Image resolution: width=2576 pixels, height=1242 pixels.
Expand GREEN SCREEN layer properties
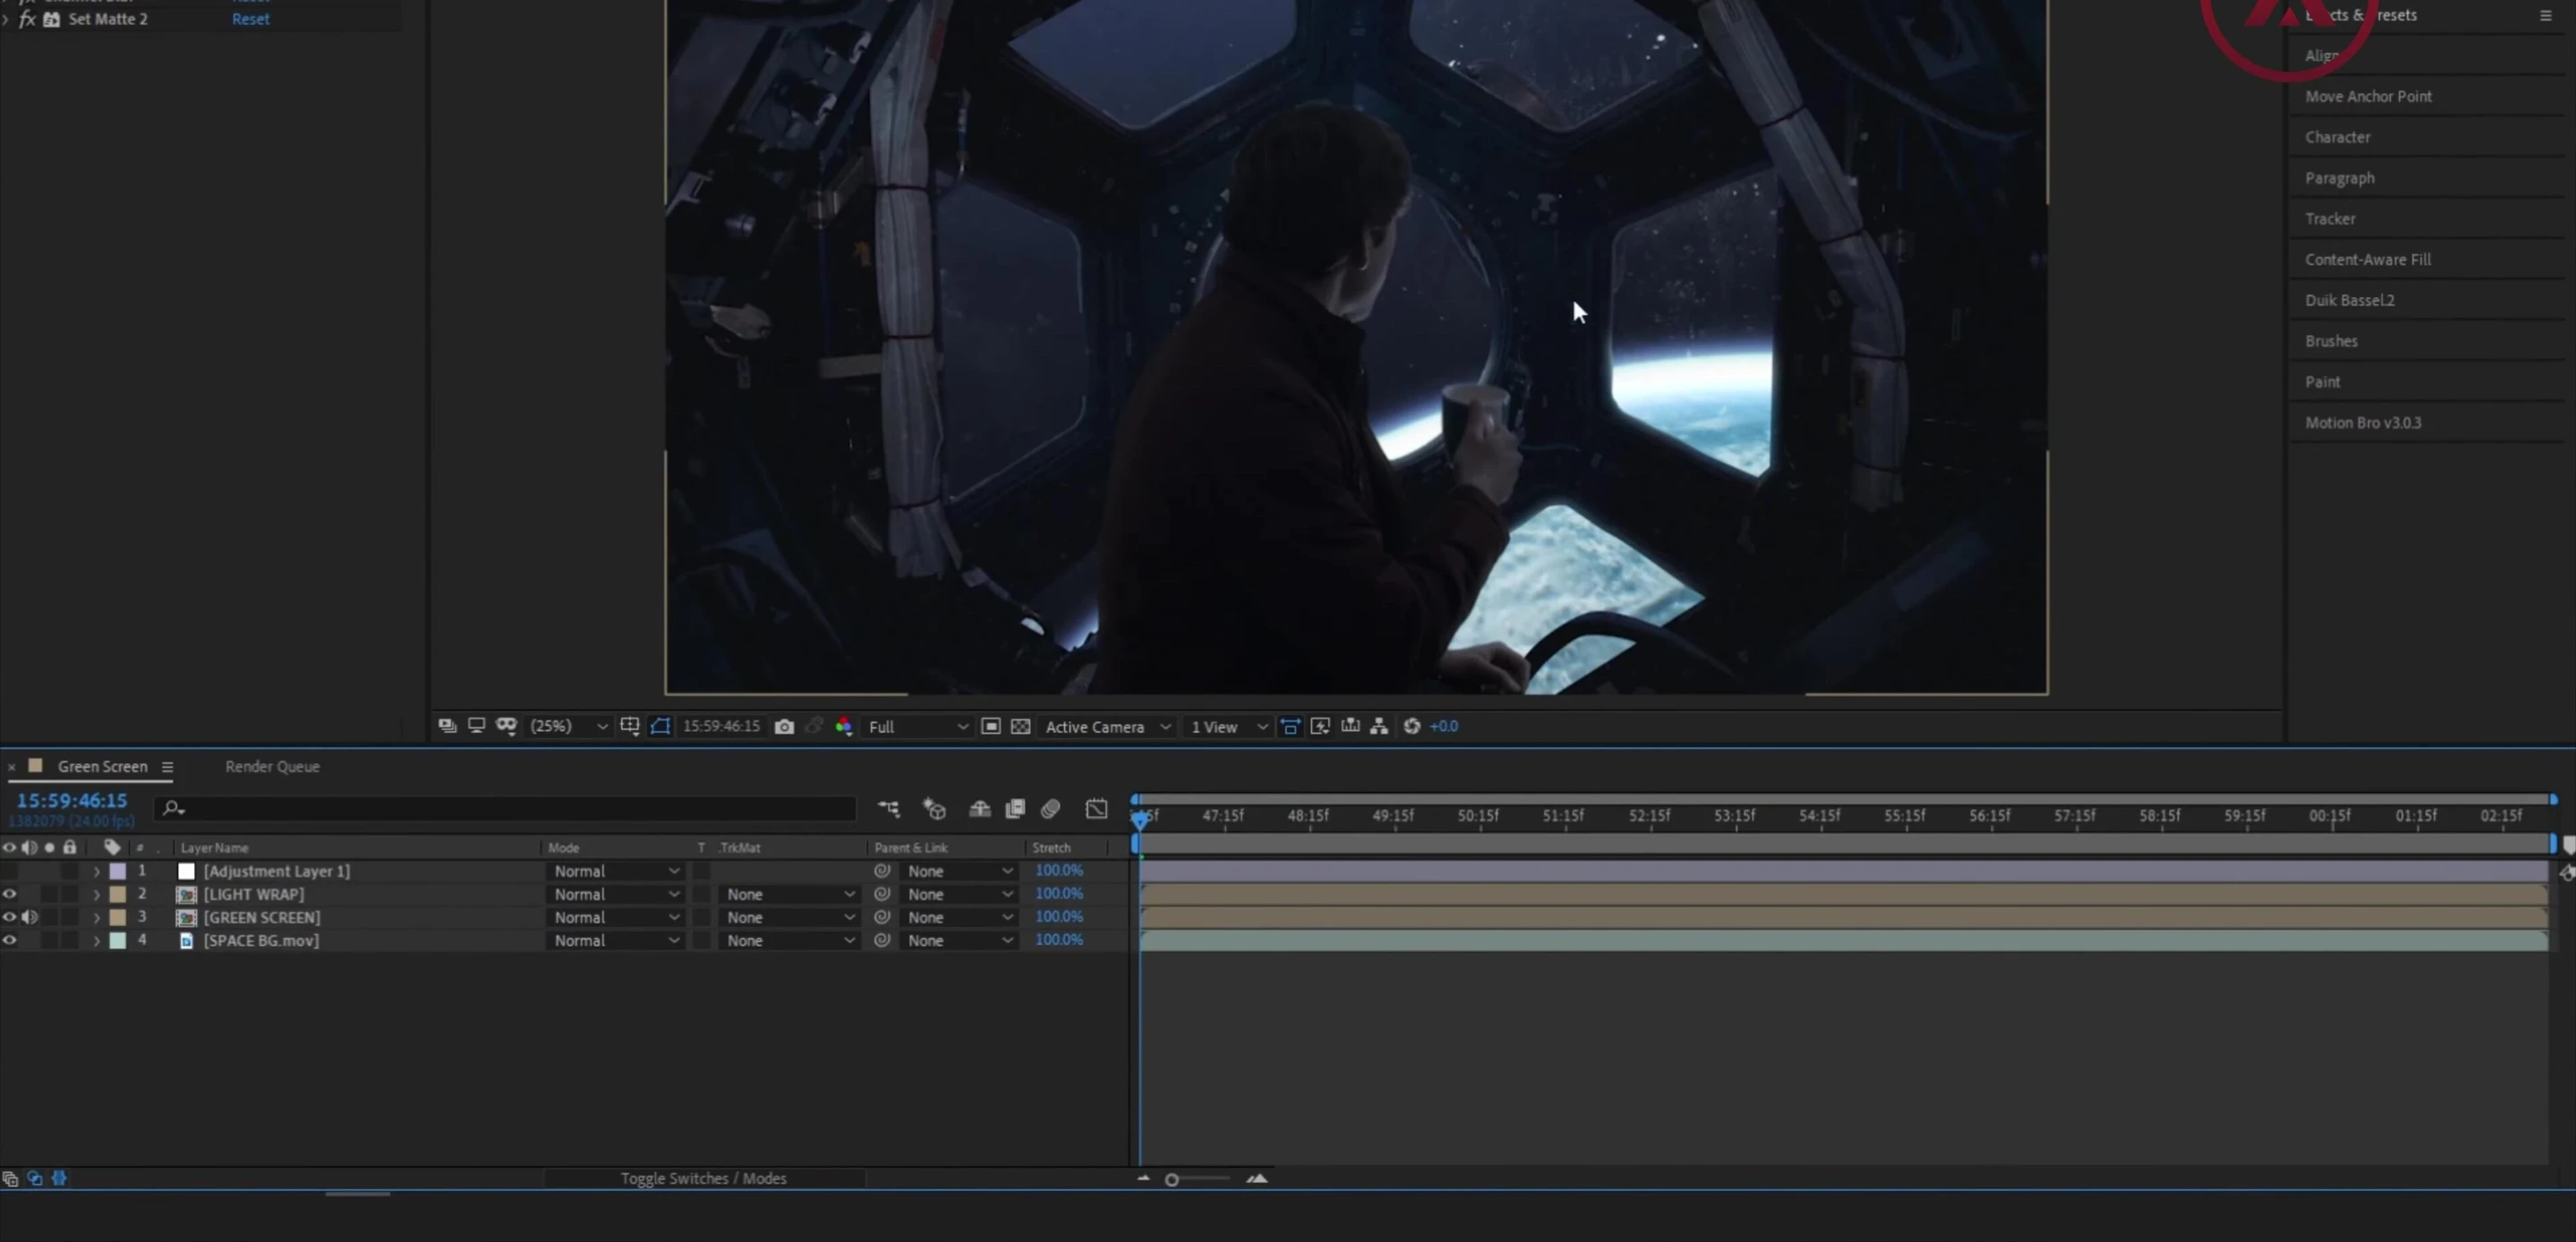[x=97, y=918]
